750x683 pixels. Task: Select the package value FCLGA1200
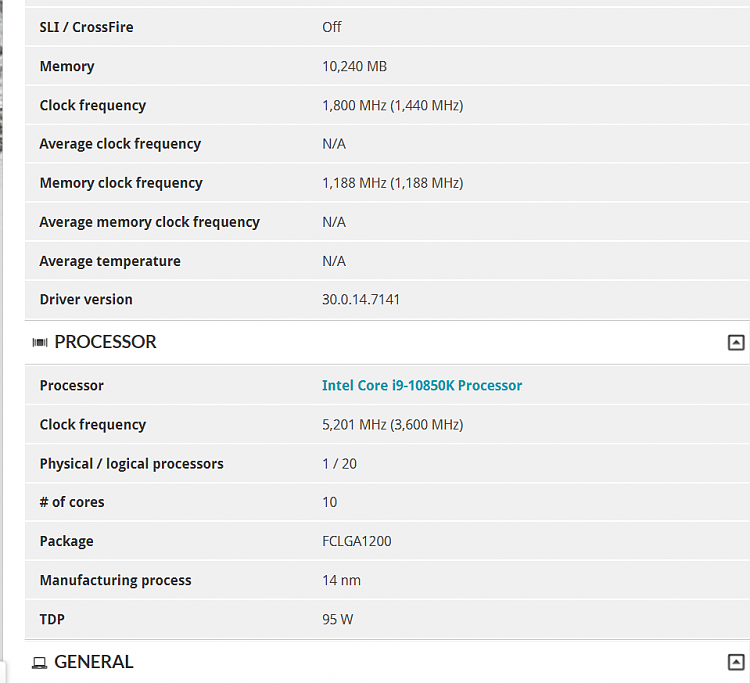tap(357, 541)
